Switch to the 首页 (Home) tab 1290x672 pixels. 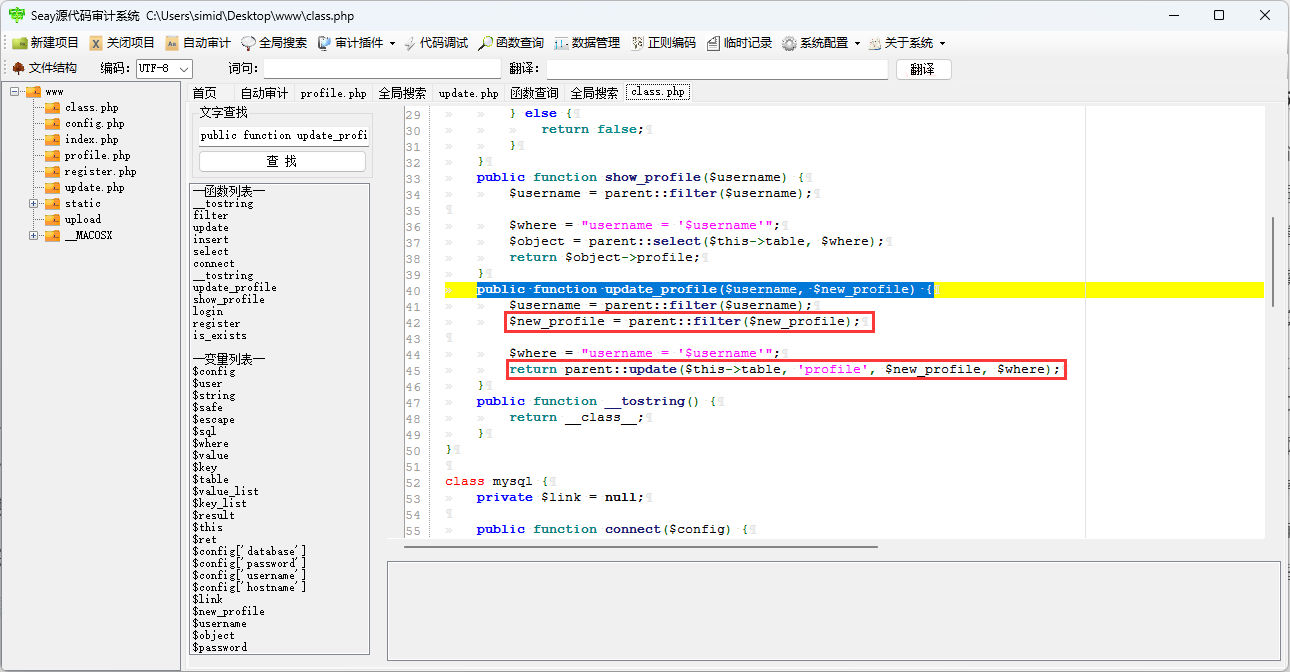[x=205, y=91]
